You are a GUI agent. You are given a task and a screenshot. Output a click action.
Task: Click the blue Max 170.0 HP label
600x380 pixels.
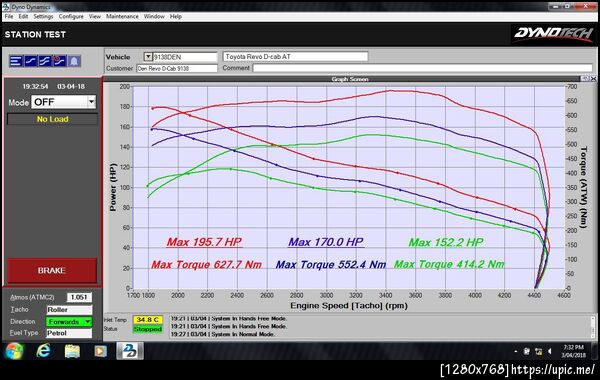tap(326, 242)
